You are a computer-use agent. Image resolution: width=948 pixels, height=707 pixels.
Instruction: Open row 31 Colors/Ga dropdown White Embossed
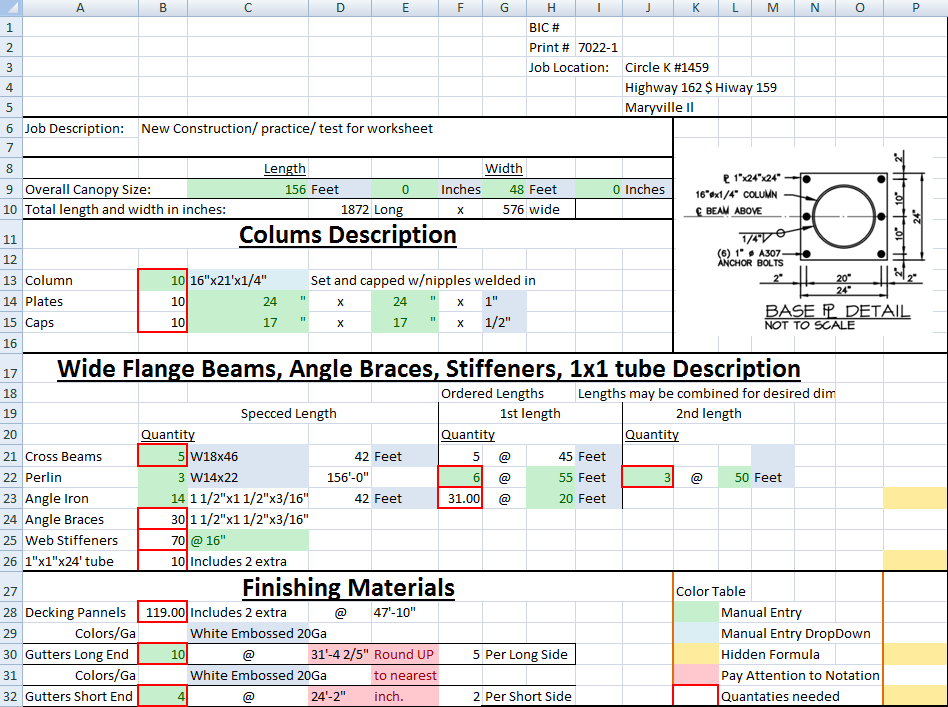point(248,675)
